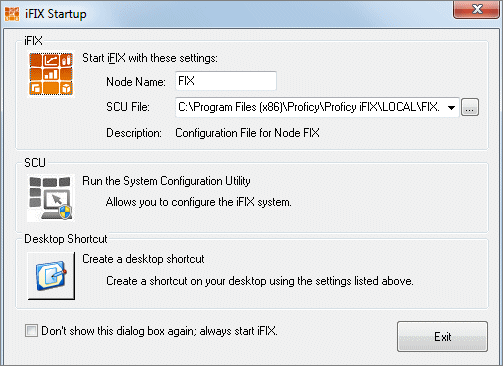Open the System Configuration Utility monitor icon

tap(51, 198)
